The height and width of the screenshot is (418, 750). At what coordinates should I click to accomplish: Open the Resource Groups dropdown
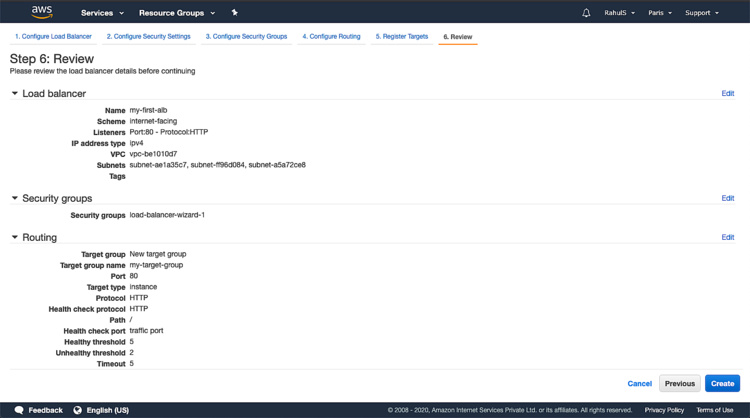click(177, 13)
